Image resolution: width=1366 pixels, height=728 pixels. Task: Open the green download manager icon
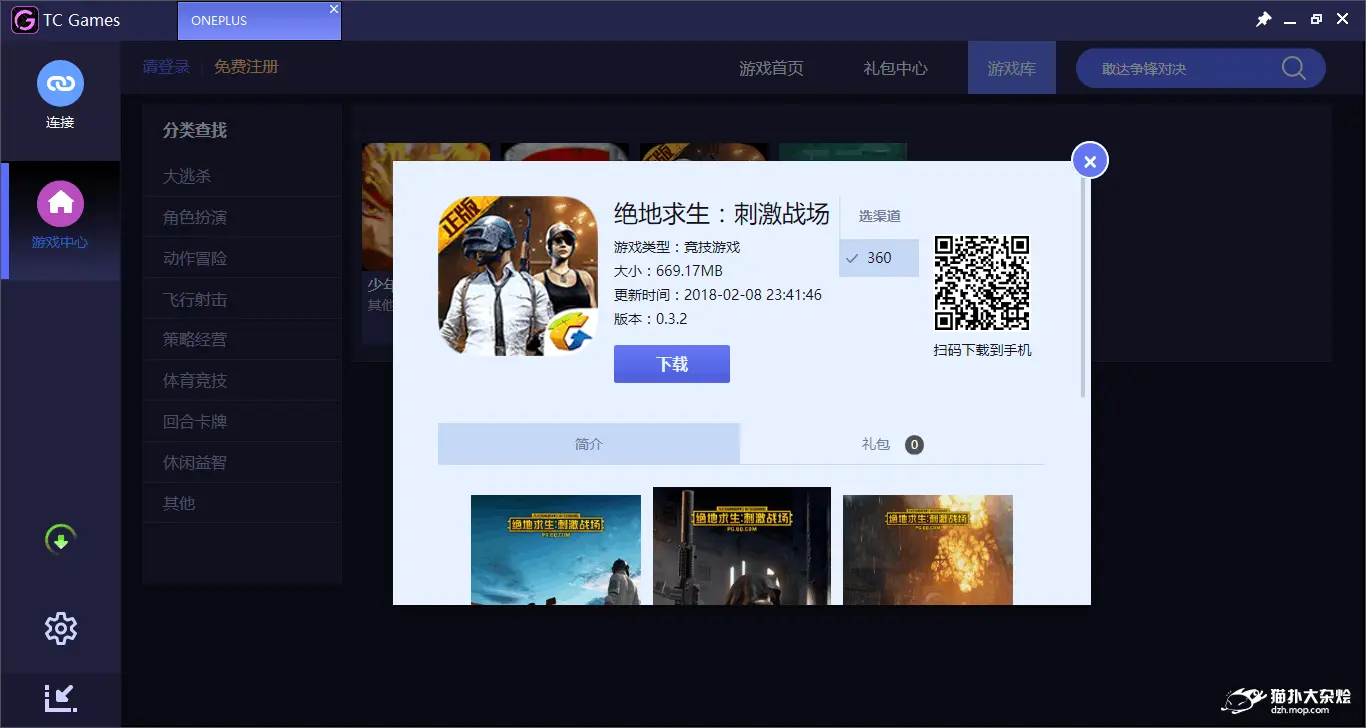click(x=61, y=540)
